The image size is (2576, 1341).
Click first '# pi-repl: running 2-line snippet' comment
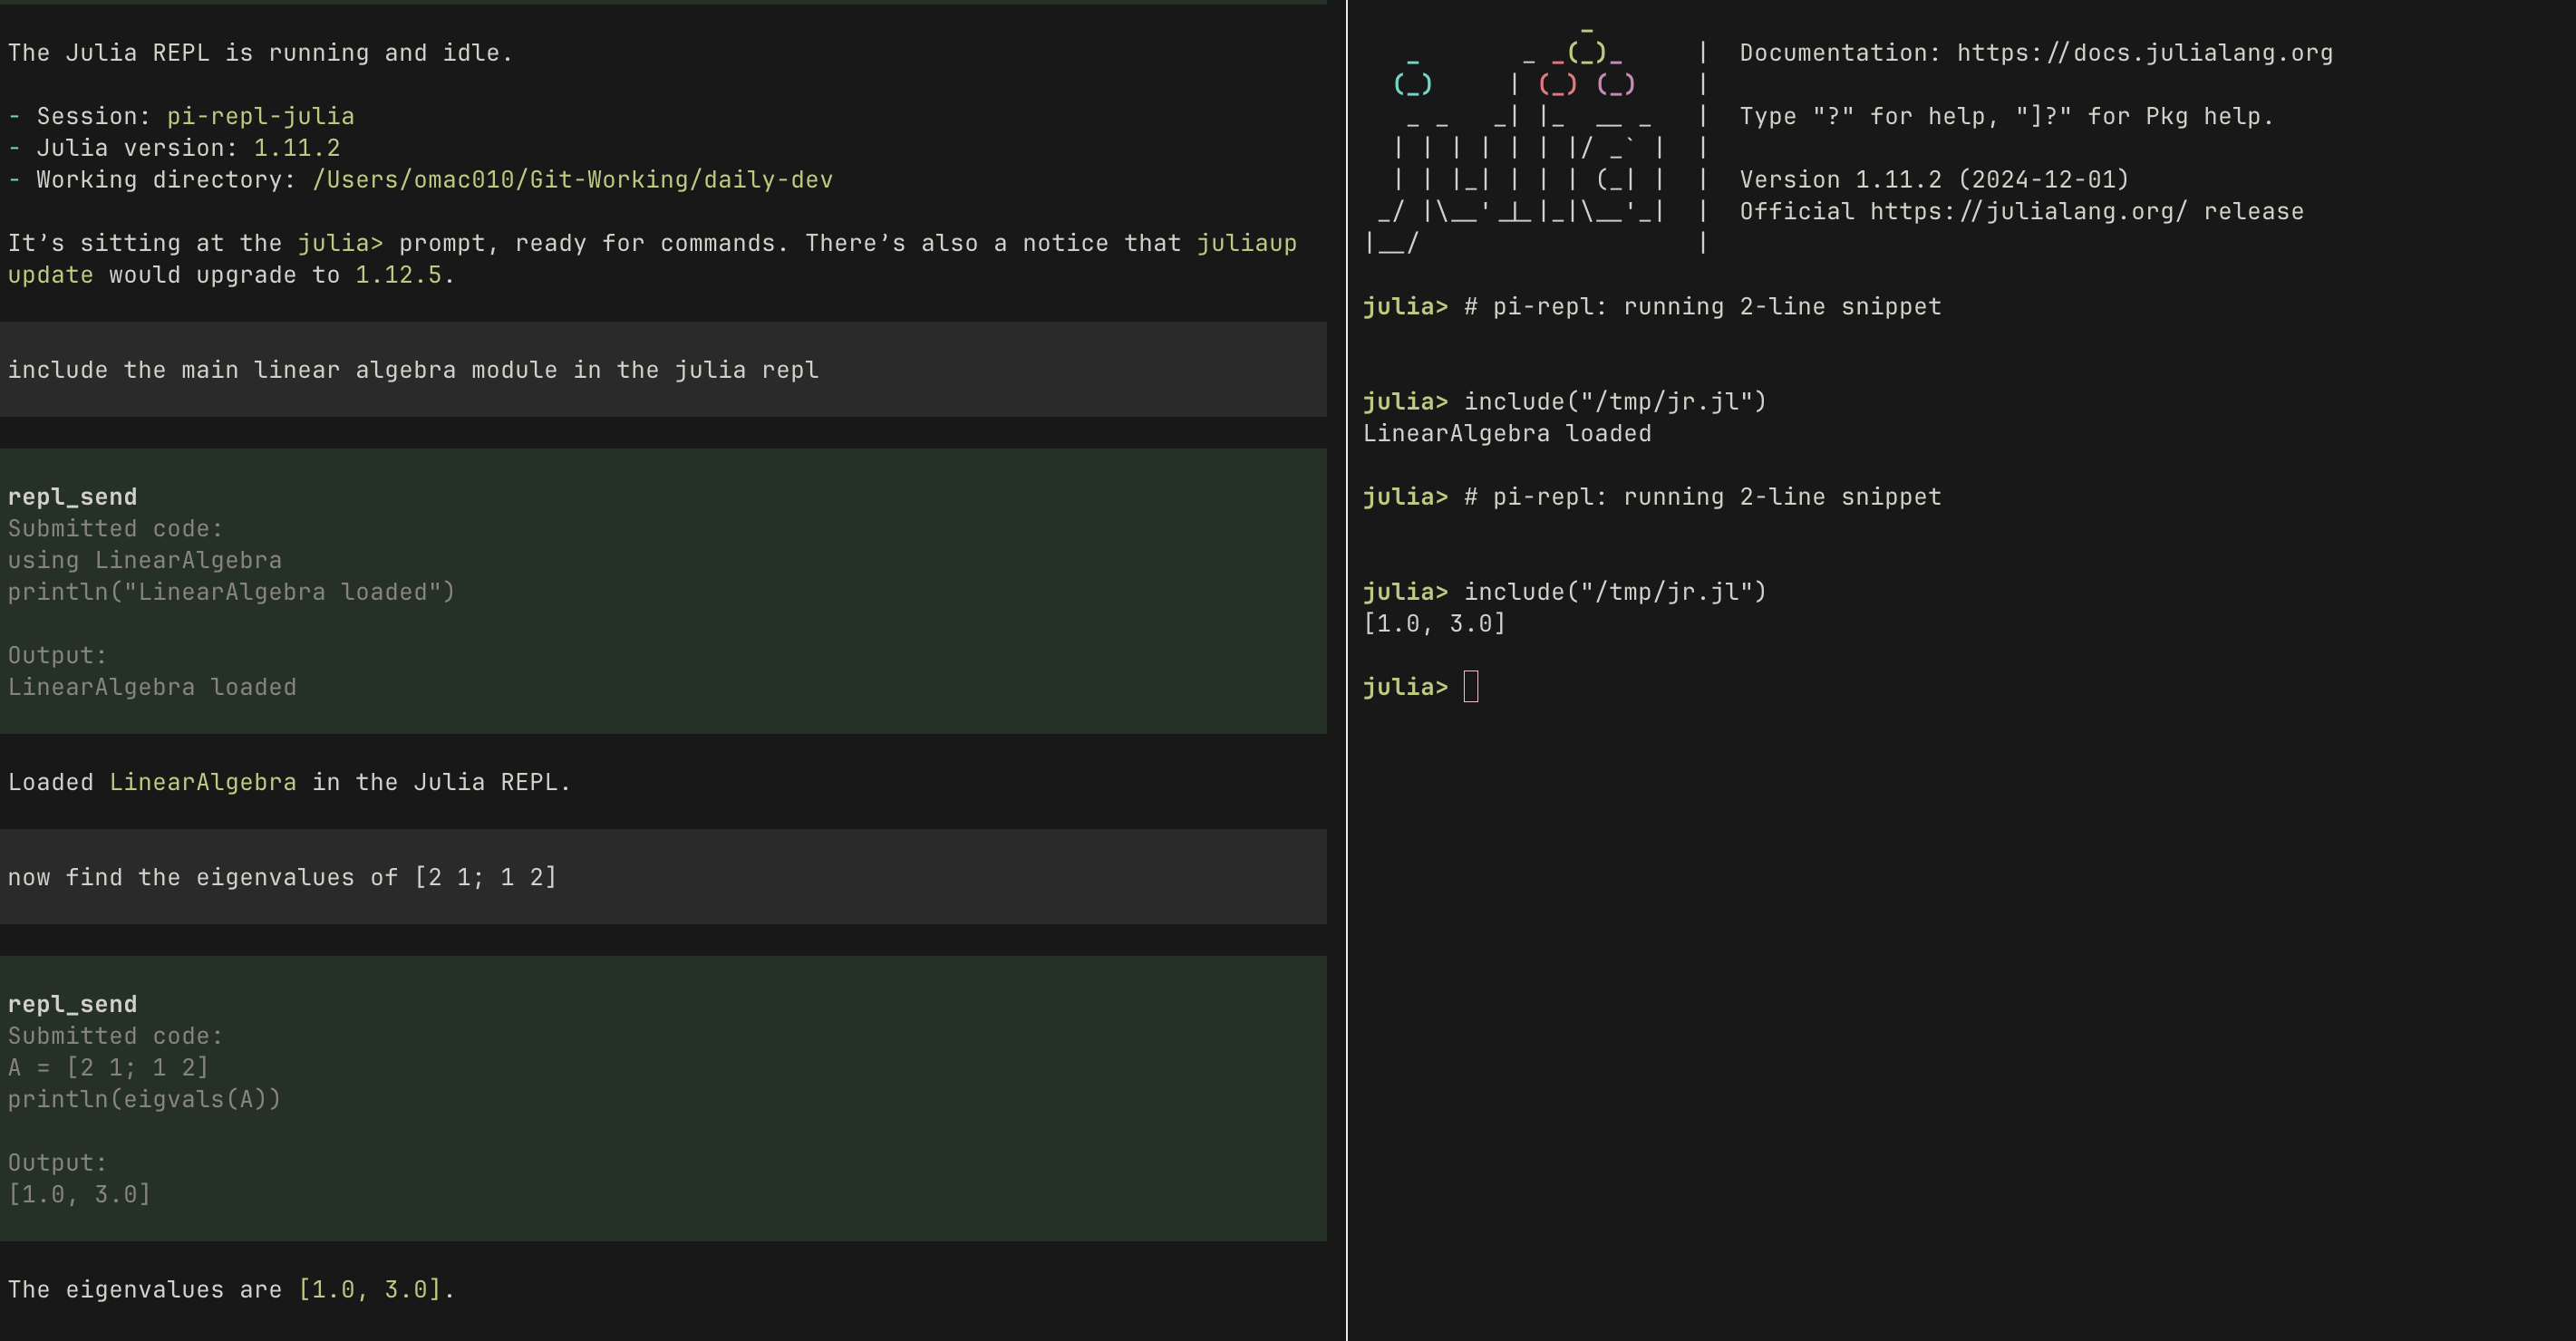pos(1702,307)
